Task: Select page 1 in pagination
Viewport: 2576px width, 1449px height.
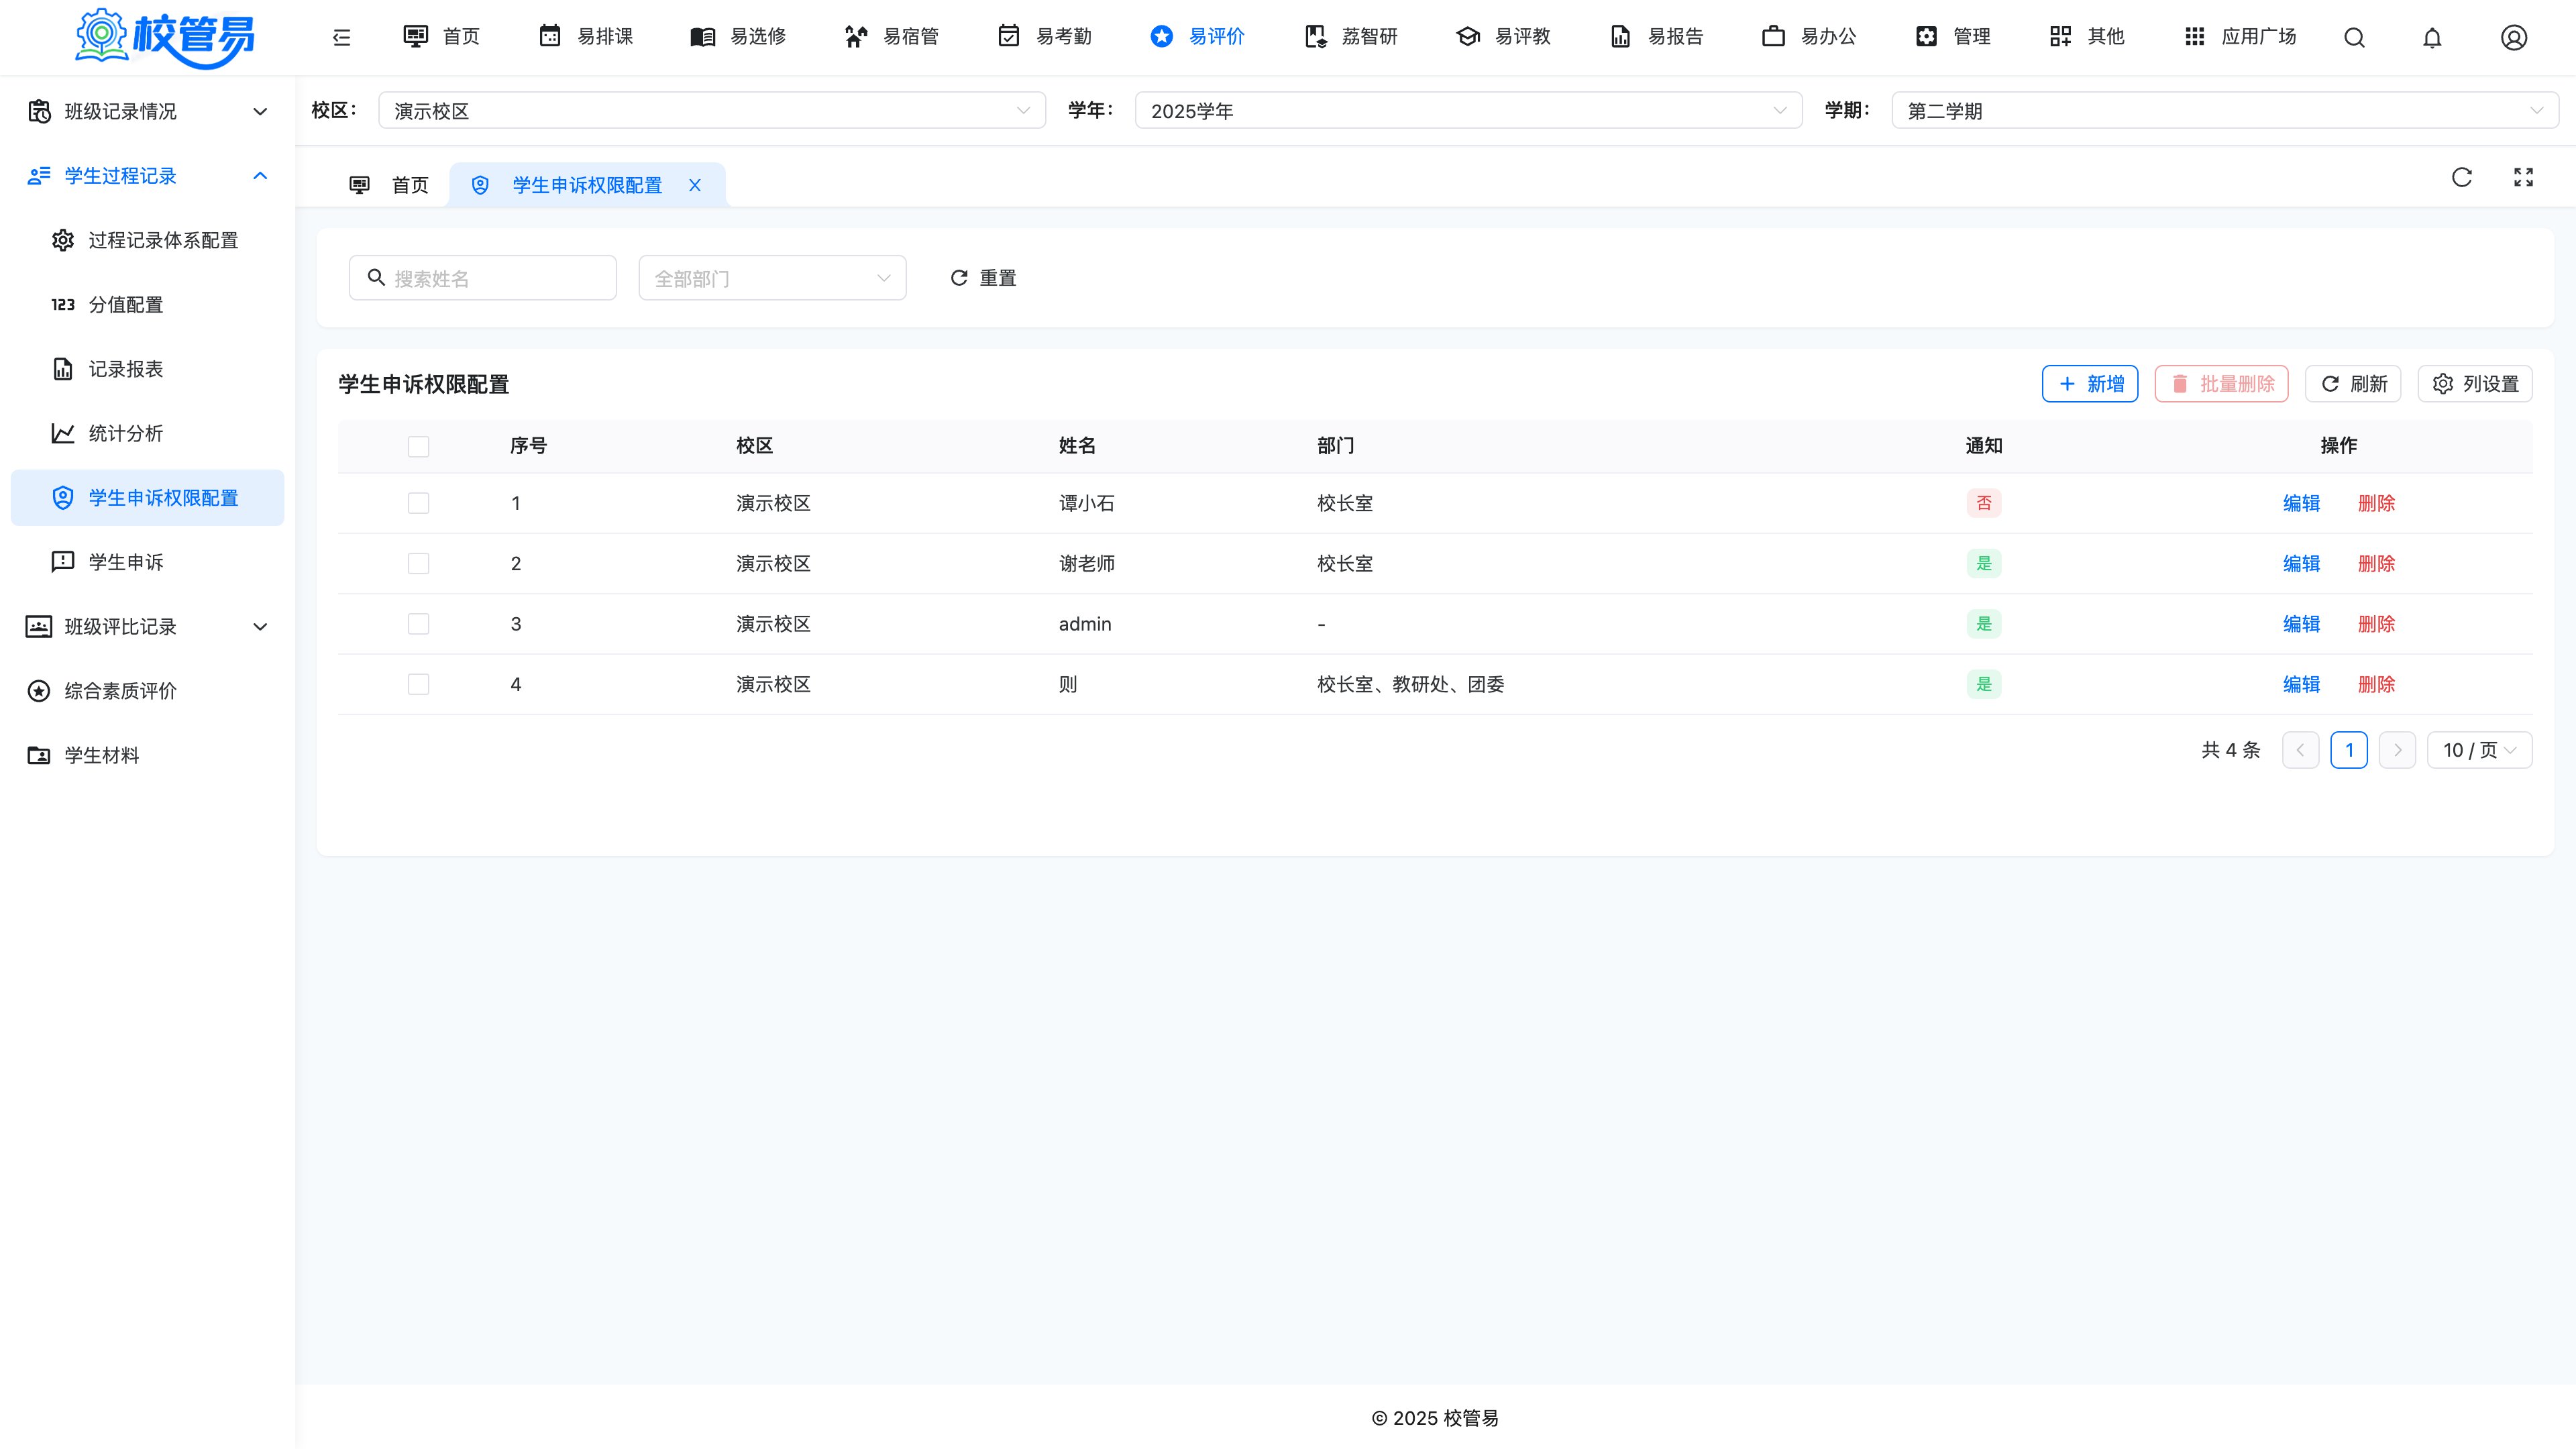Action: (x=2349, y=750)
